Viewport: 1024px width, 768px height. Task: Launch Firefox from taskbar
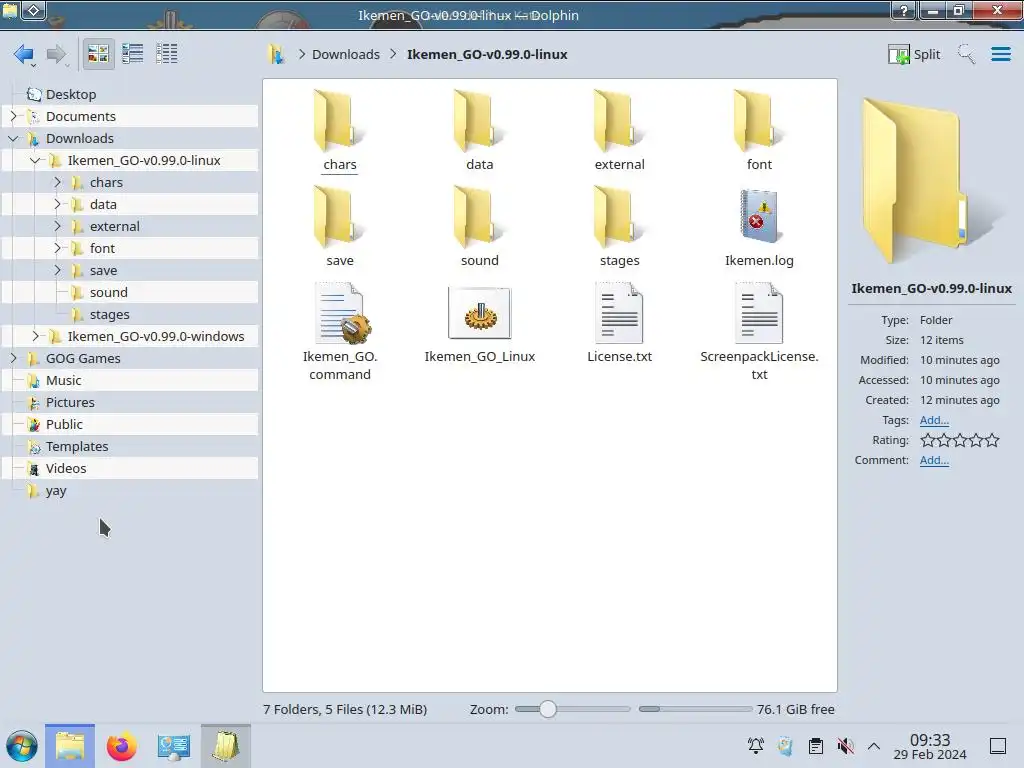point(121,746)
